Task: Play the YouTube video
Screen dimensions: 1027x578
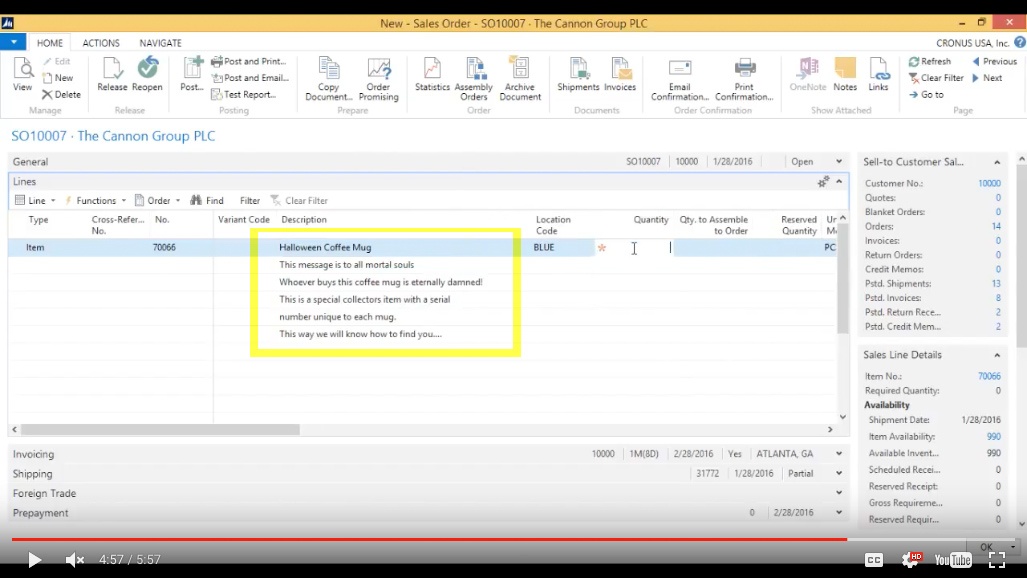Action: click(34, 560)
